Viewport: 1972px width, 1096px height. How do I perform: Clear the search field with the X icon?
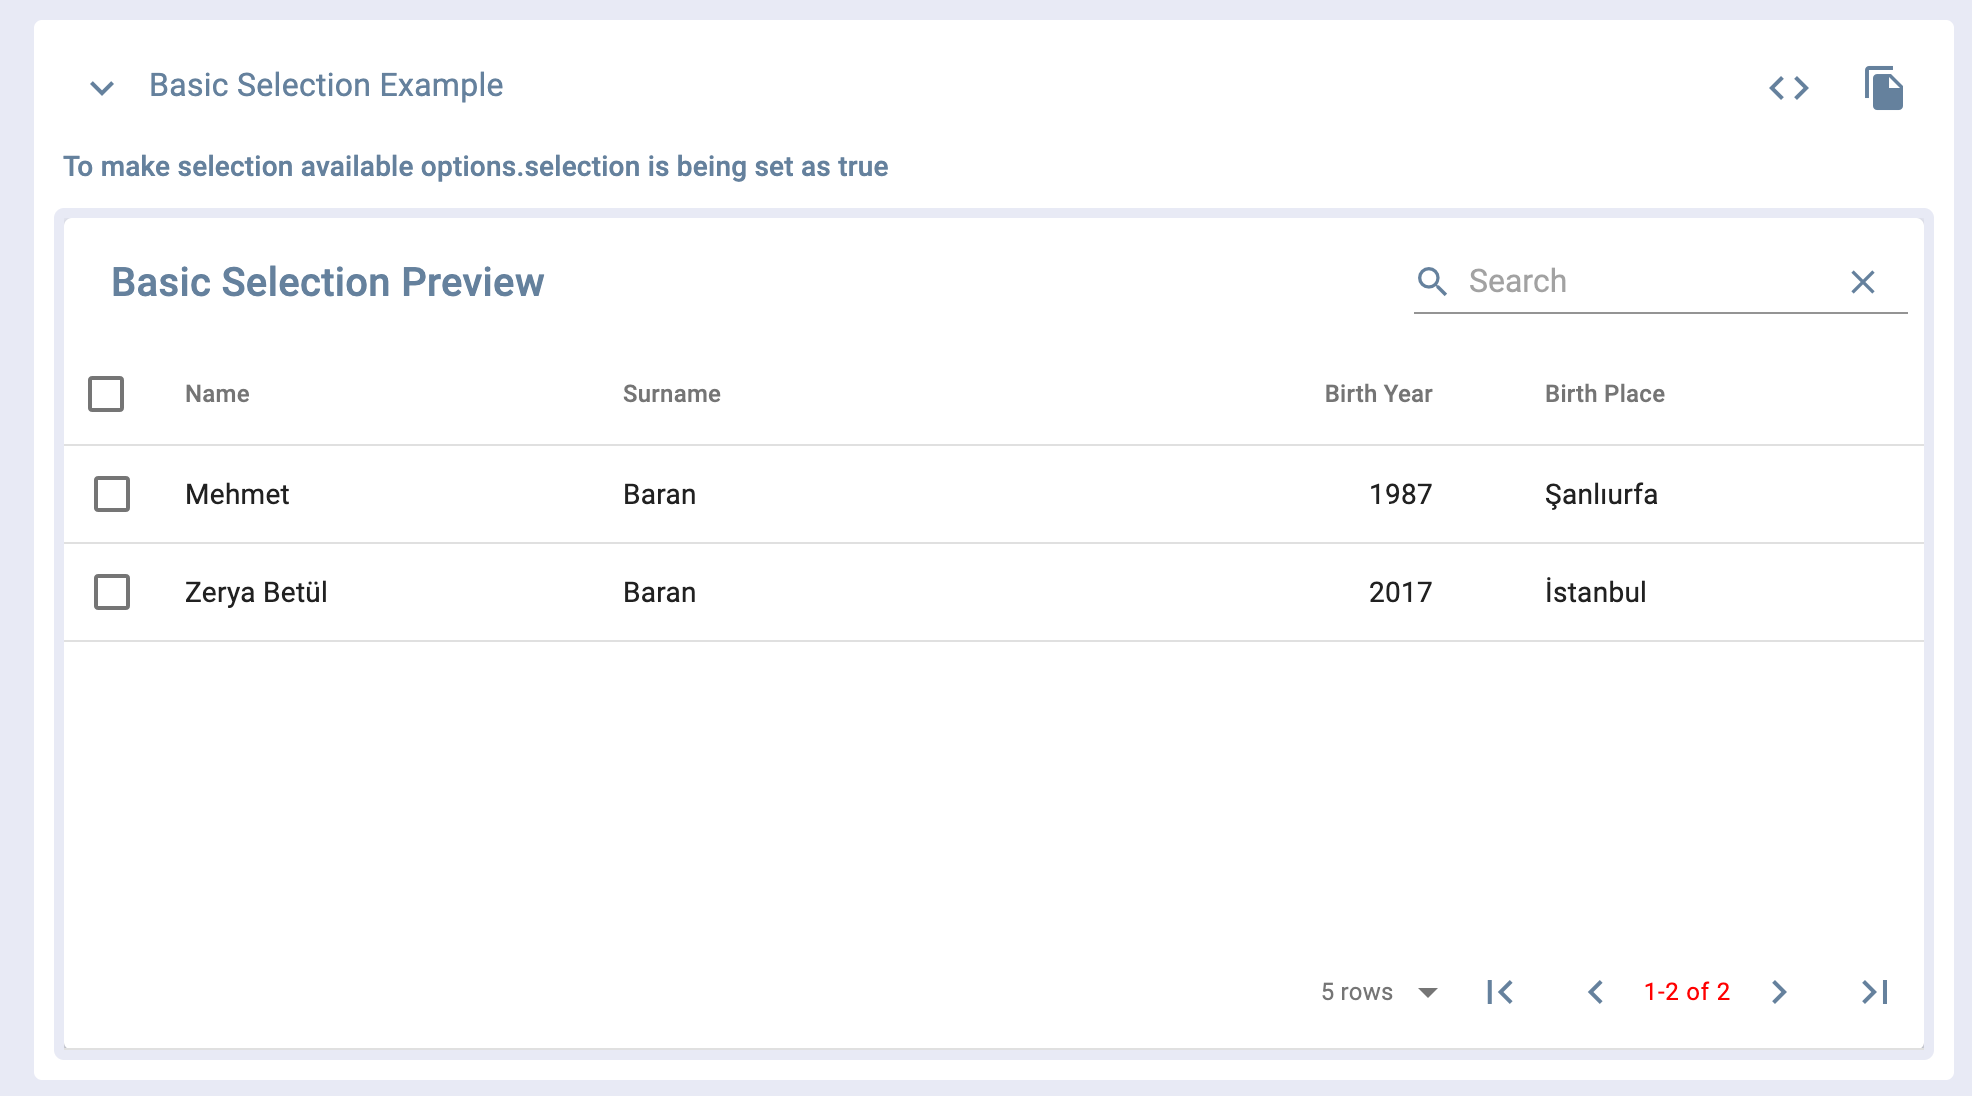pos(1864,282)
